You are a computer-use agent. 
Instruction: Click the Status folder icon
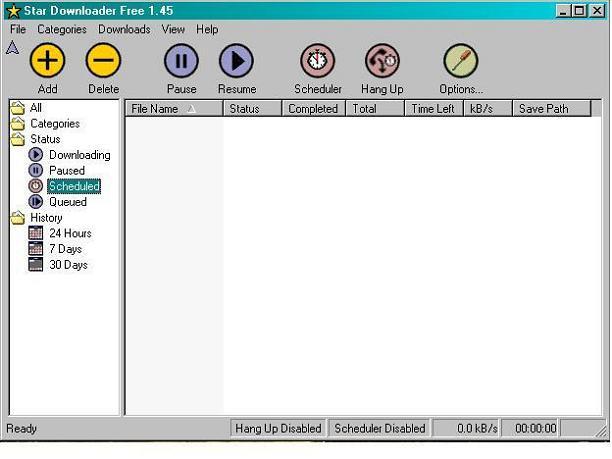point(18,139)
